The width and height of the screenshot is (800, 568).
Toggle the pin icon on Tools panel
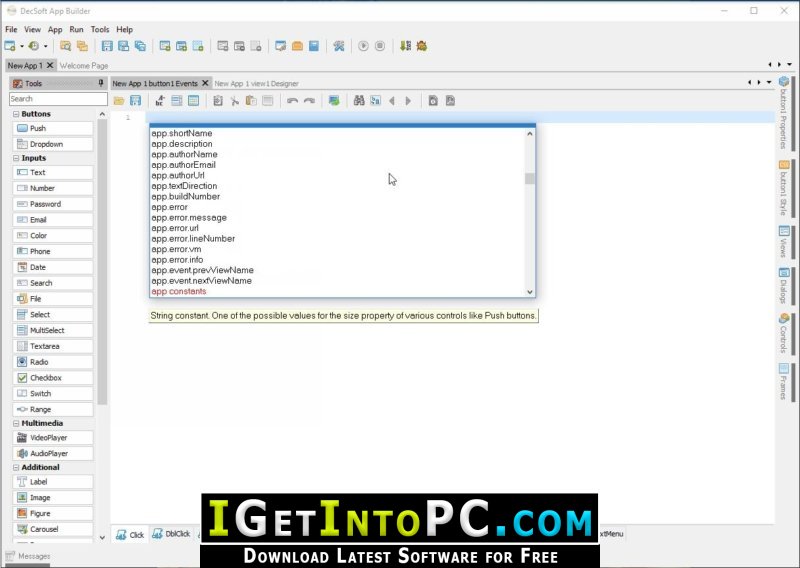[101, 83]
